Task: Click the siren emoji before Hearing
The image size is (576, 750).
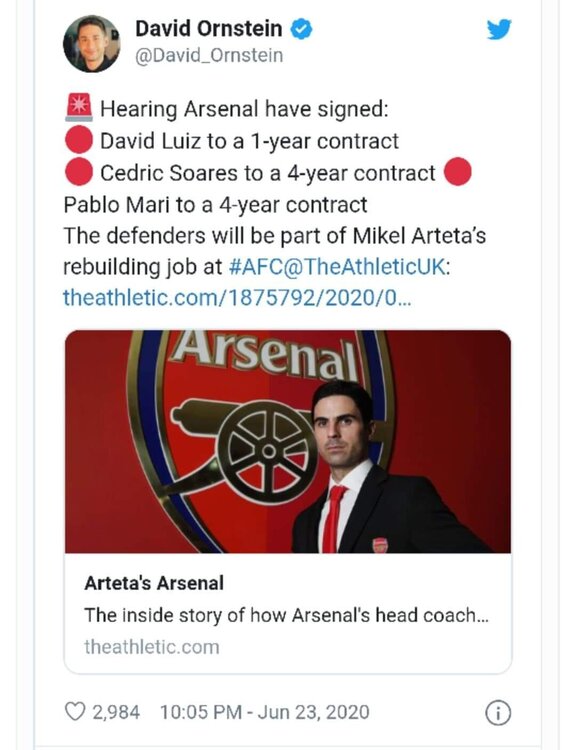Action: 79,108
